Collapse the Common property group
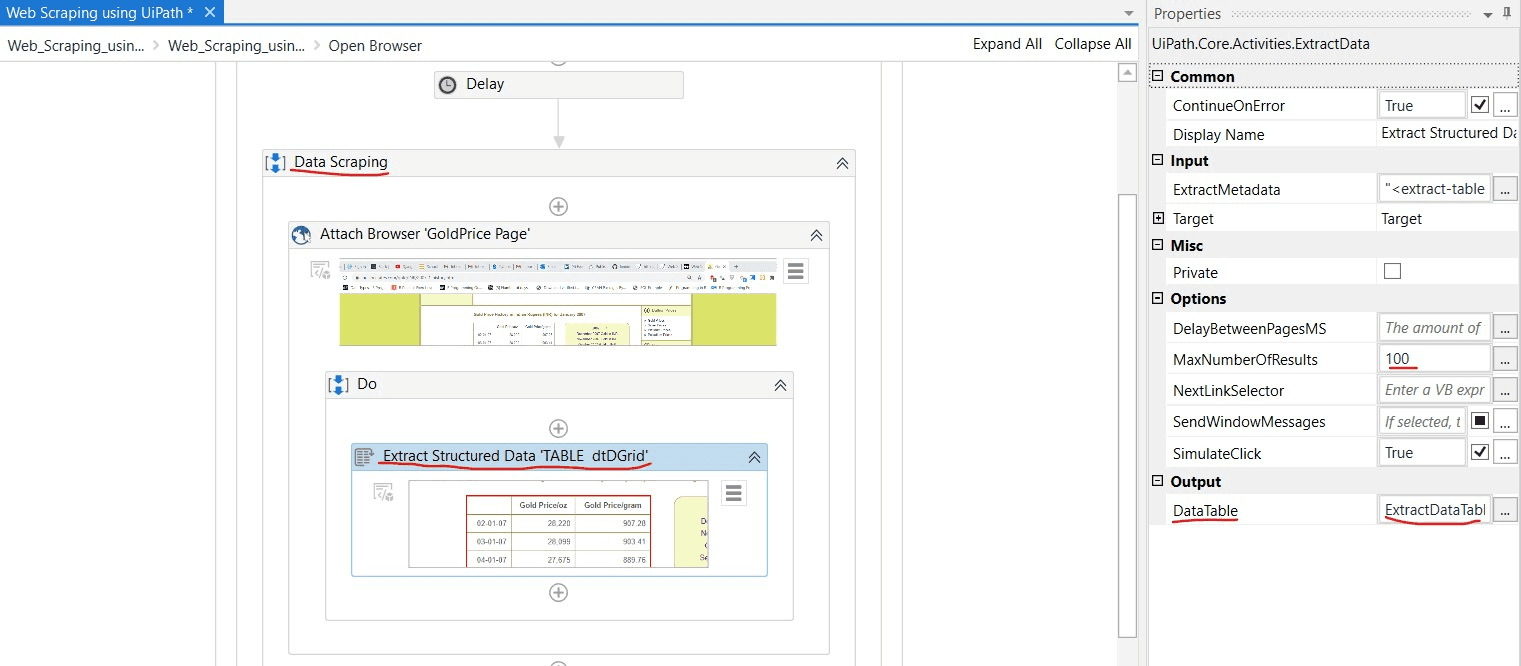This screenshot has height=666, width=1521. pos(1158,77)
